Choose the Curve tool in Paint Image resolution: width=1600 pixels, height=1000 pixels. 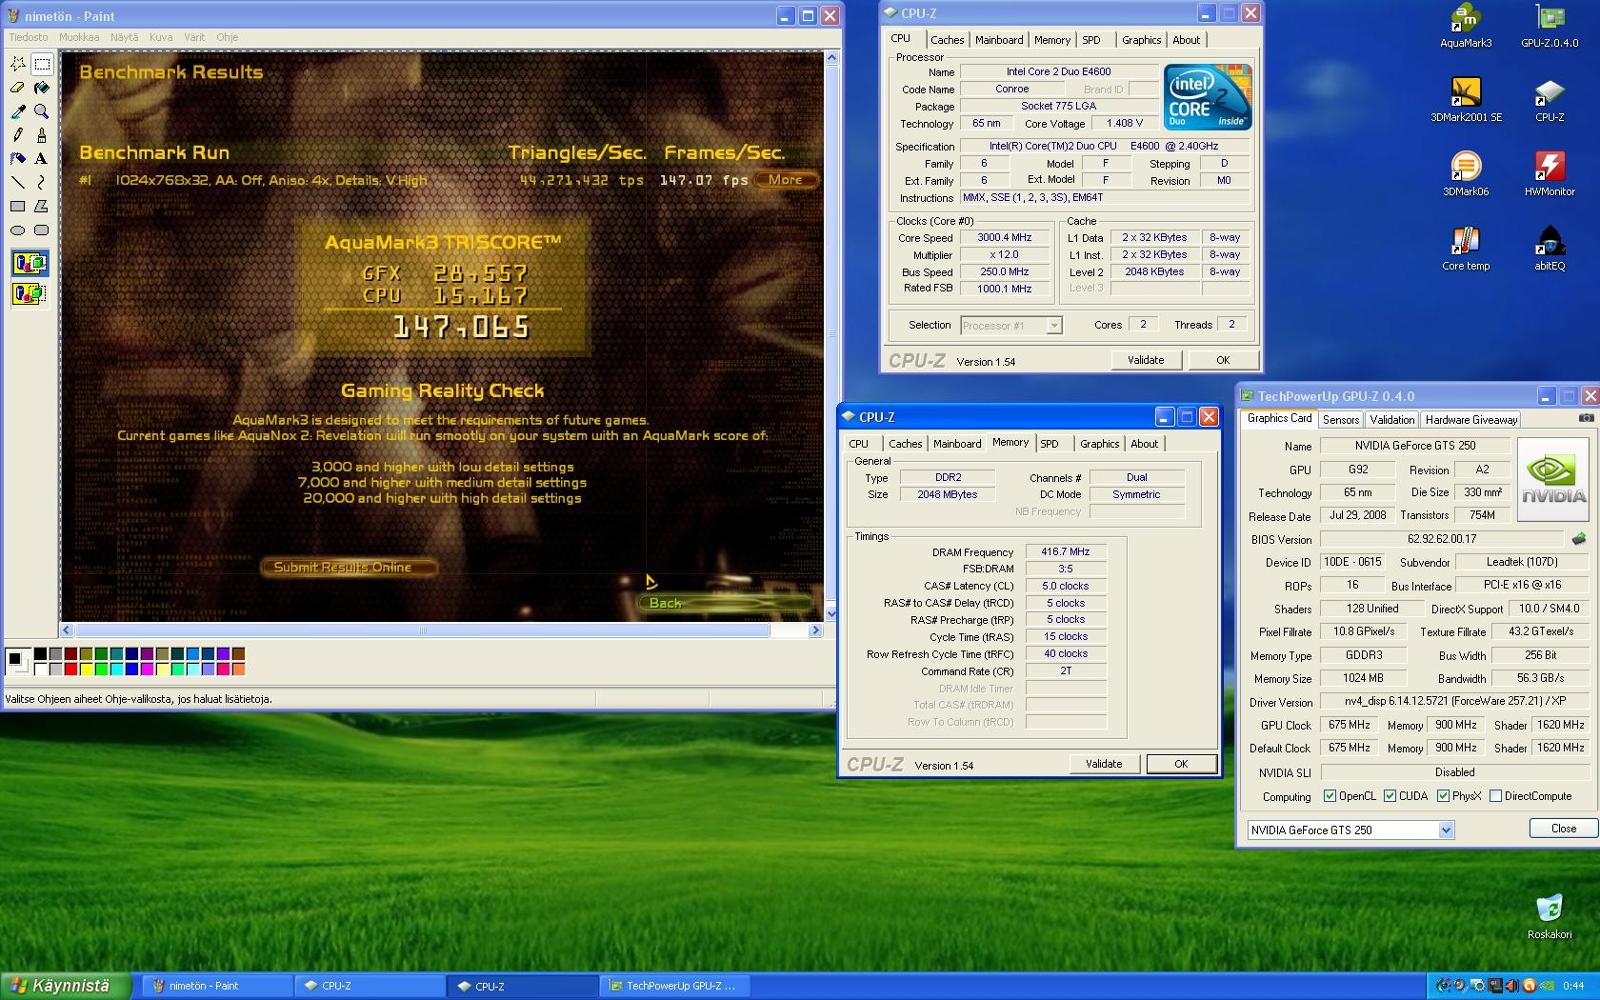tap(42, 182)
